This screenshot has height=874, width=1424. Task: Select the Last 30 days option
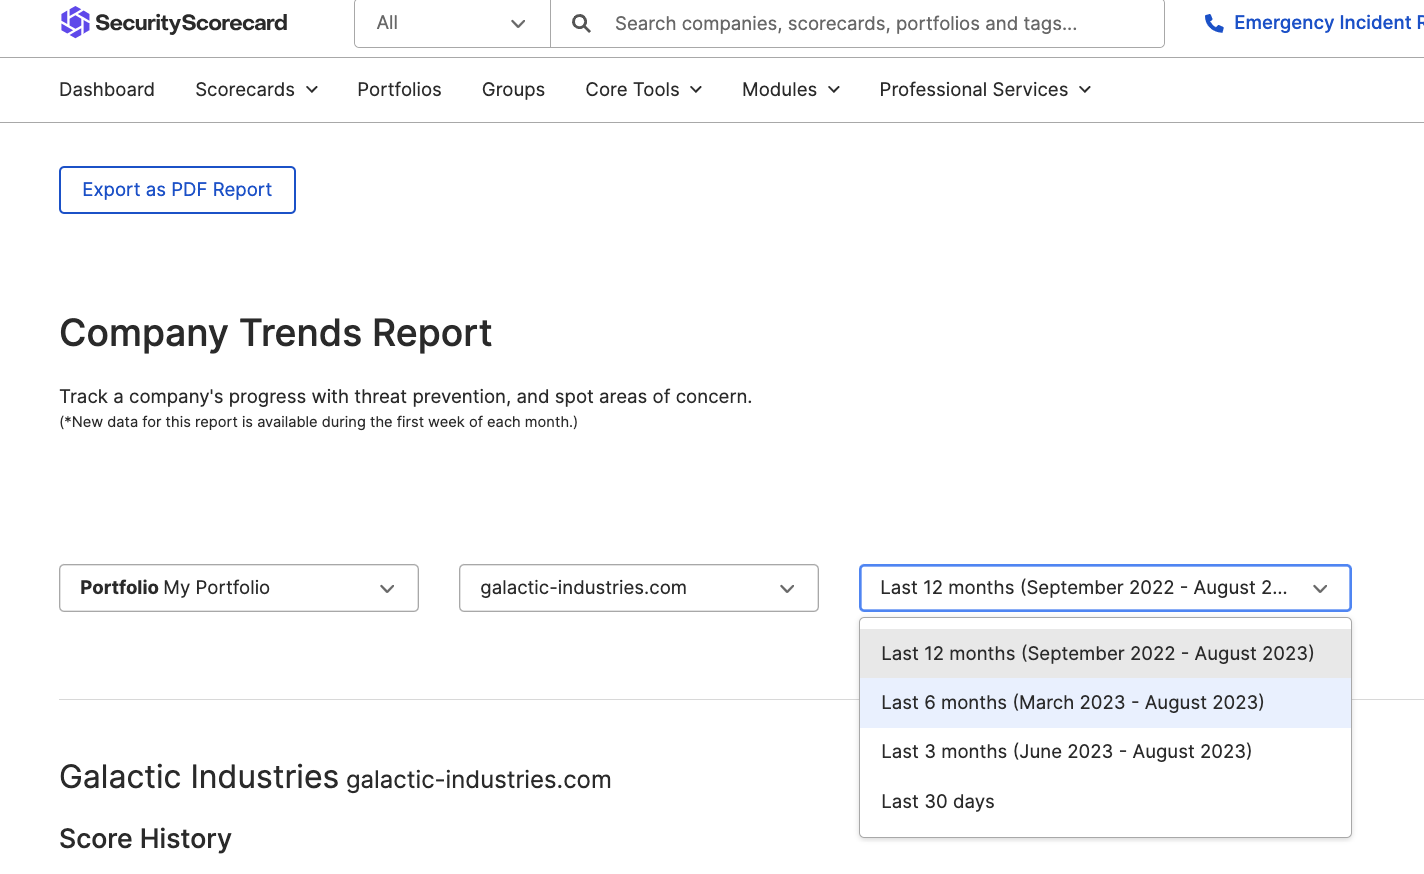pyautogui.click(x=1105, y=802)
